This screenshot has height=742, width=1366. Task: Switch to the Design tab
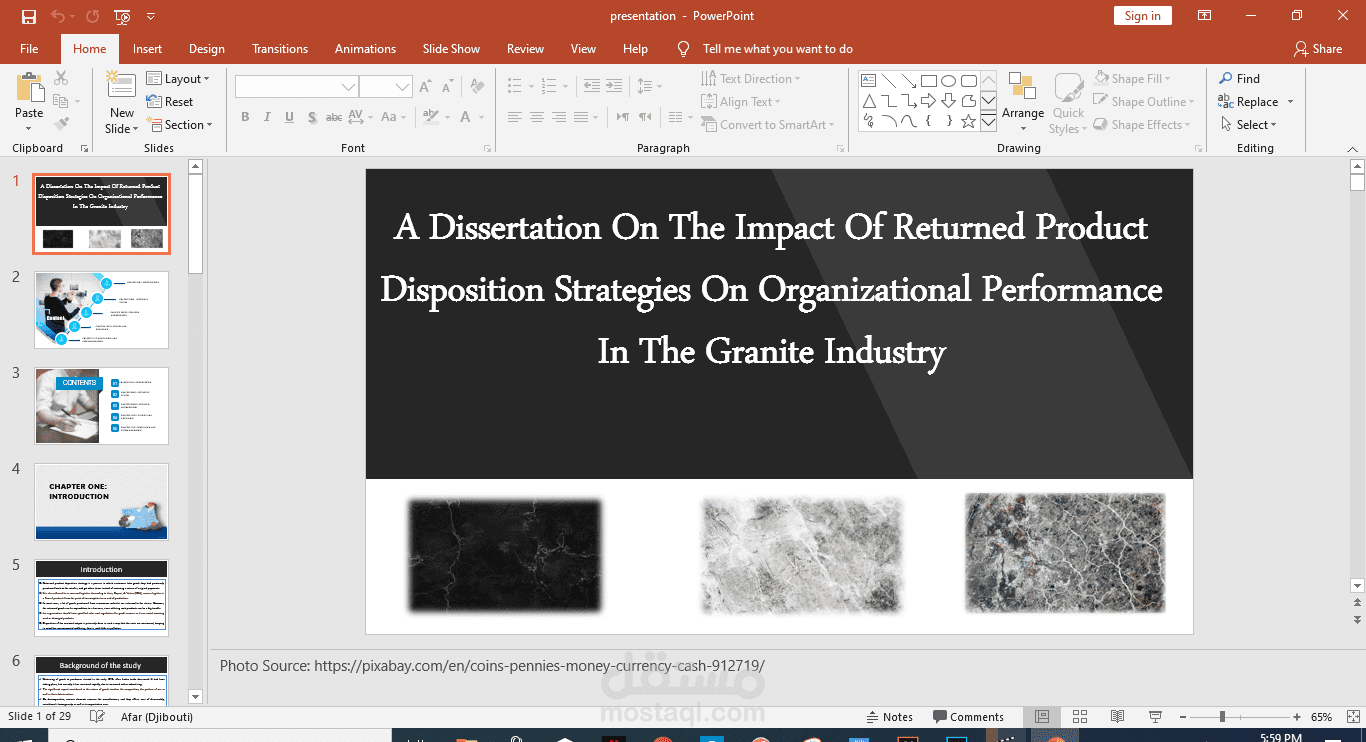pos(207,49)
